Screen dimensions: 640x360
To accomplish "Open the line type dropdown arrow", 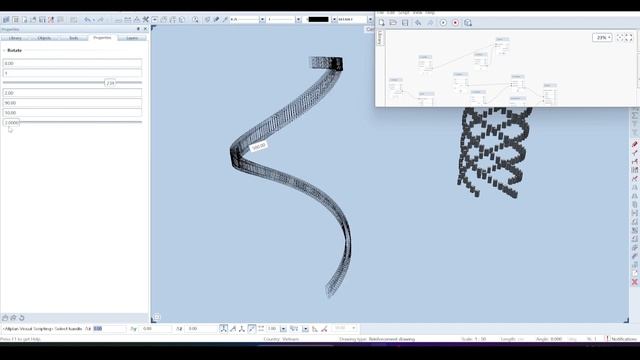I will [x=298, y=20].
